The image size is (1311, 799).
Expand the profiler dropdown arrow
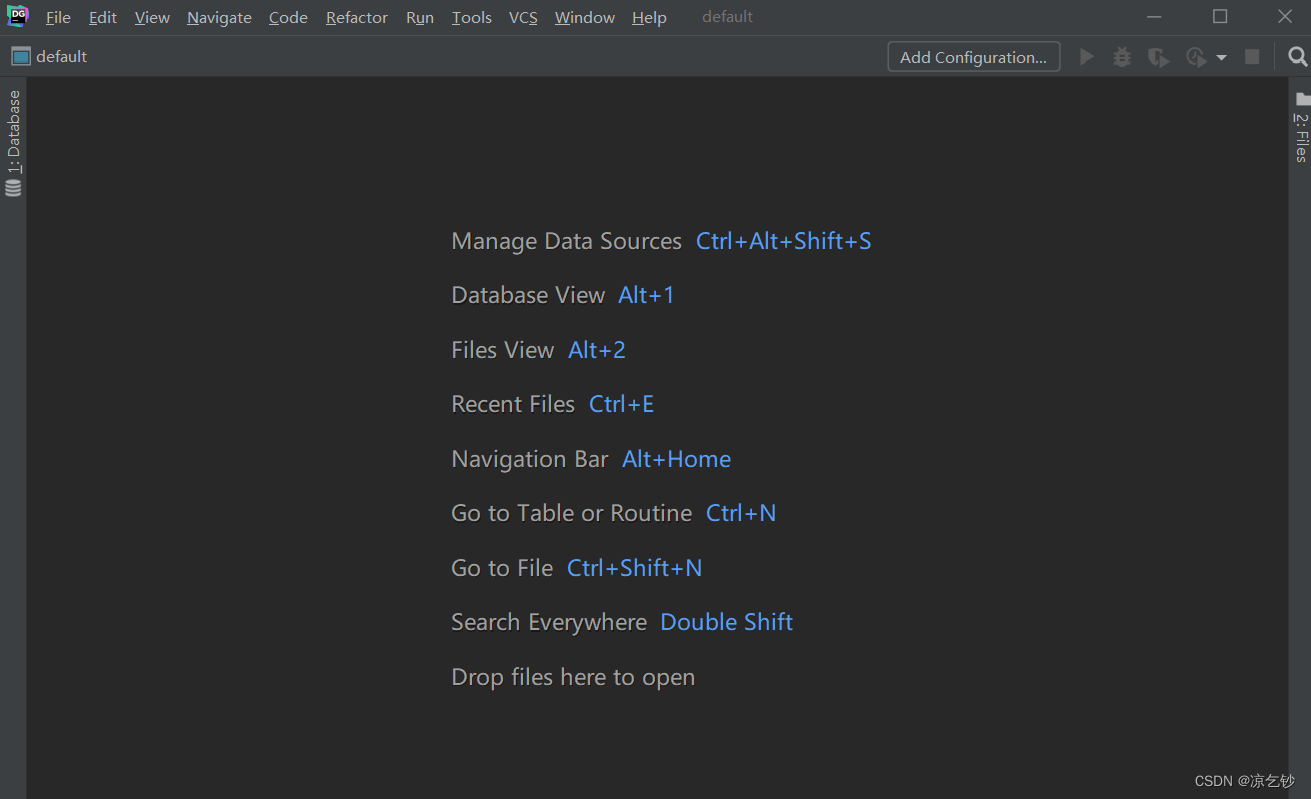(x=1221, y=58)
